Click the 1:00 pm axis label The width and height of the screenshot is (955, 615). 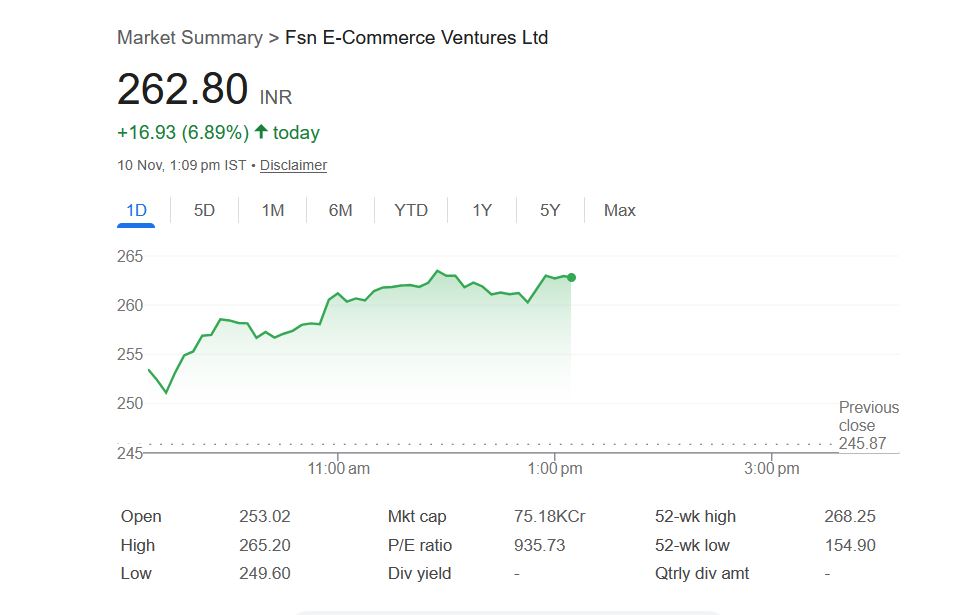click(554, 468)
